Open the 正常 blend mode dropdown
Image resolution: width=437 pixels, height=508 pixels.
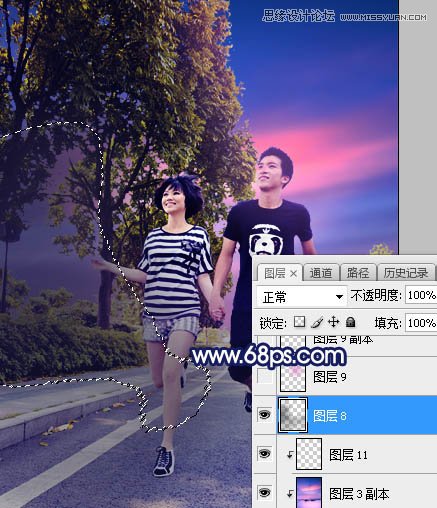click(x=302, y=296)
